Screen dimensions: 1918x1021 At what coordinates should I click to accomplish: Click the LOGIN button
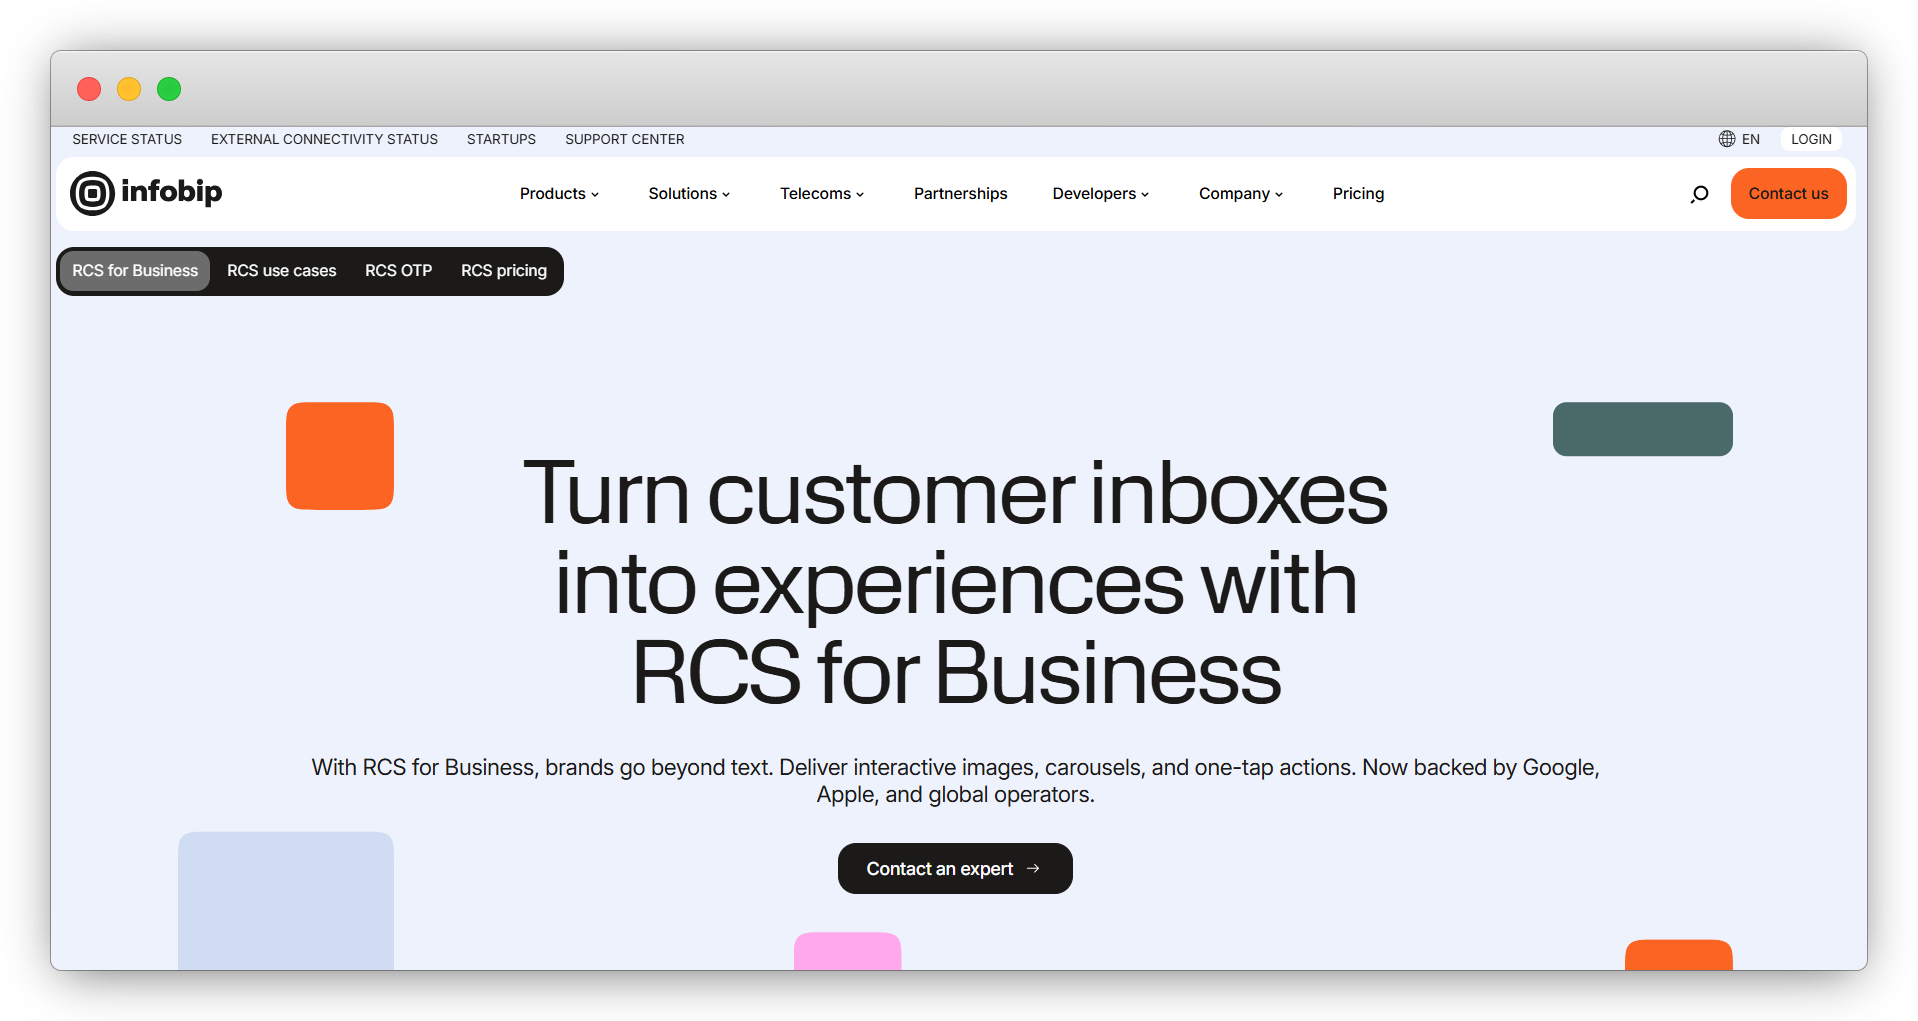pos(1811,139)
